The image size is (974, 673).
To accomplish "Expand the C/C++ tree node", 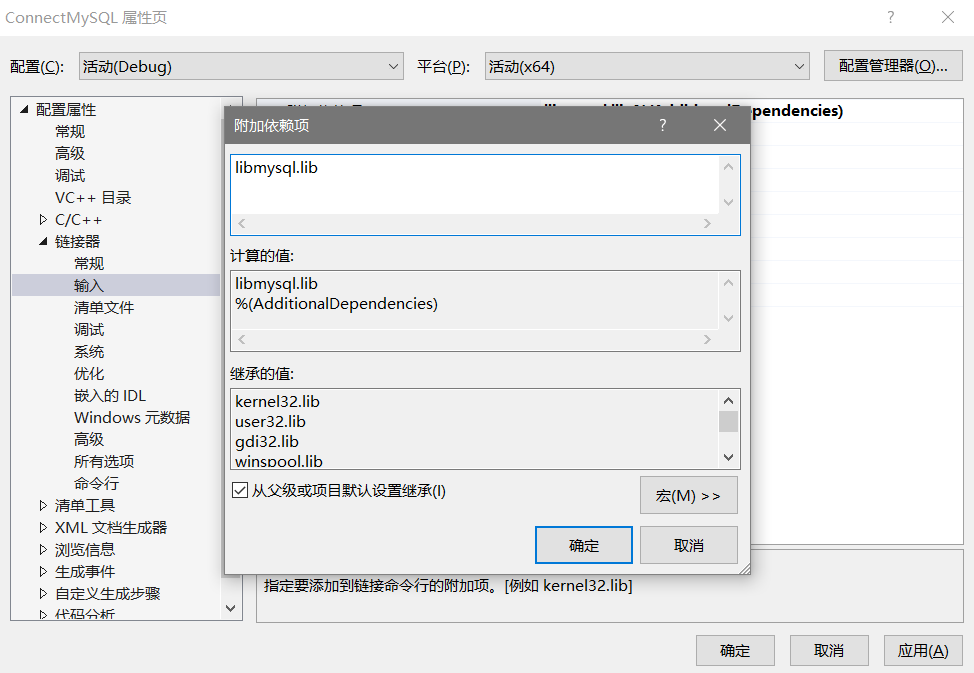I will pyautogui.click(x=43, y=219).
